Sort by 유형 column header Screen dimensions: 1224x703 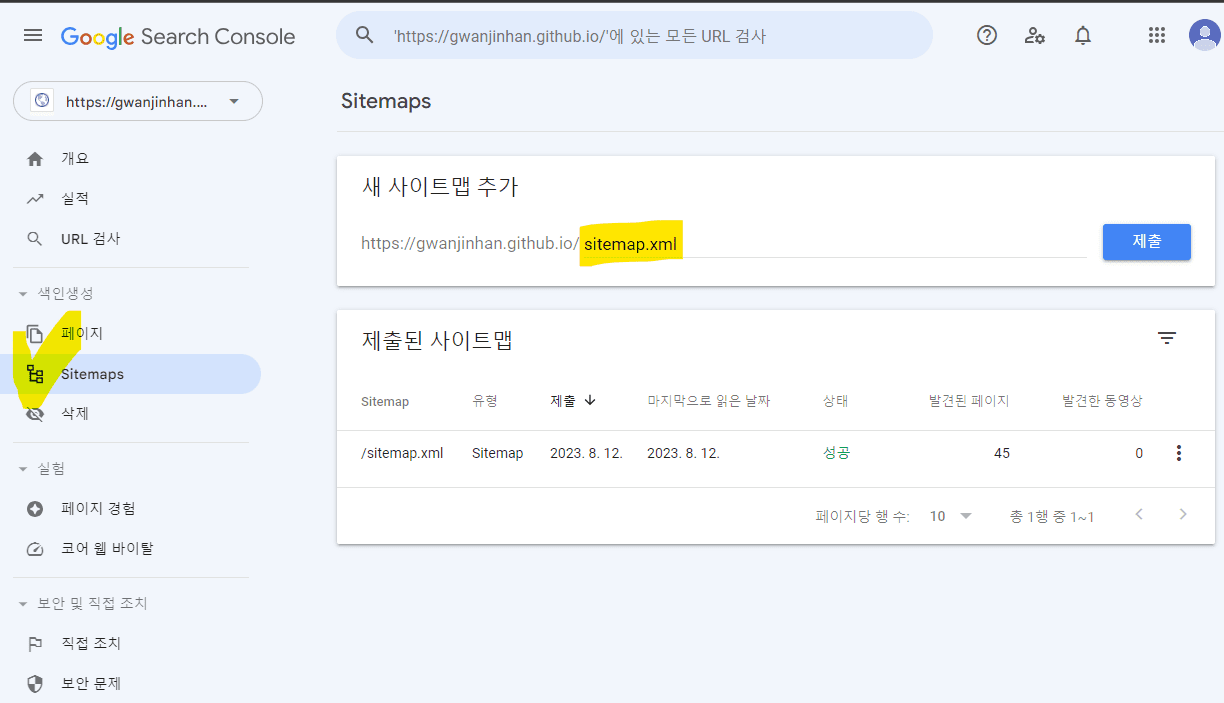click(485, 401)
